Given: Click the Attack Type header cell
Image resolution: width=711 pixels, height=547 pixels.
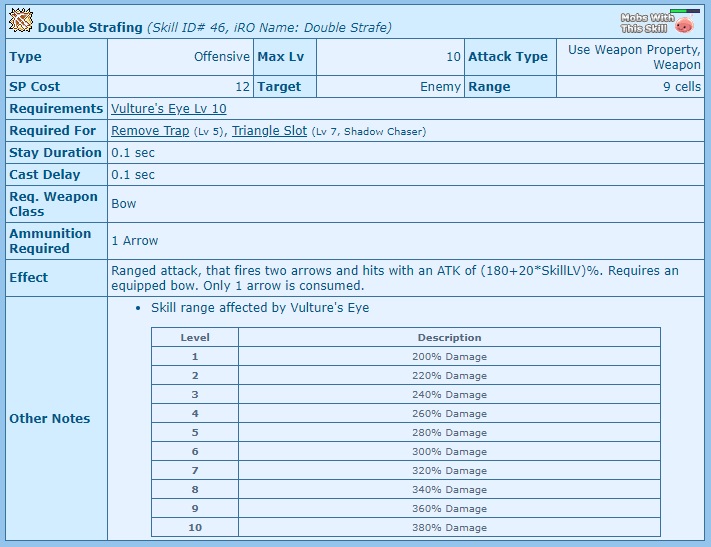Looking at the screenshot, I should point(510,57).
